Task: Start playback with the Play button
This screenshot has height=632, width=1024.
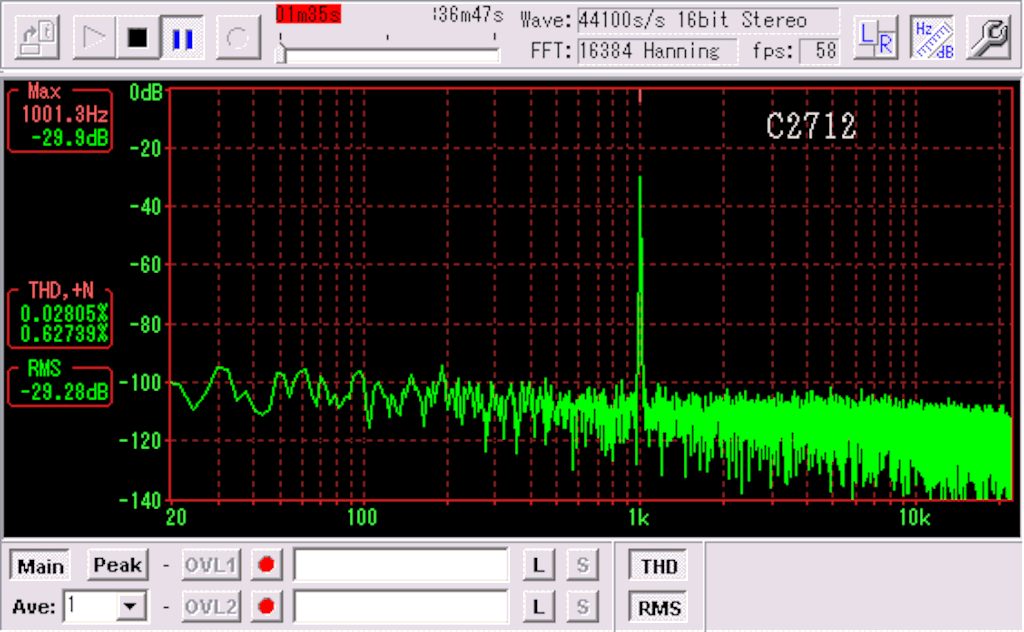Action: coord(94,38)
